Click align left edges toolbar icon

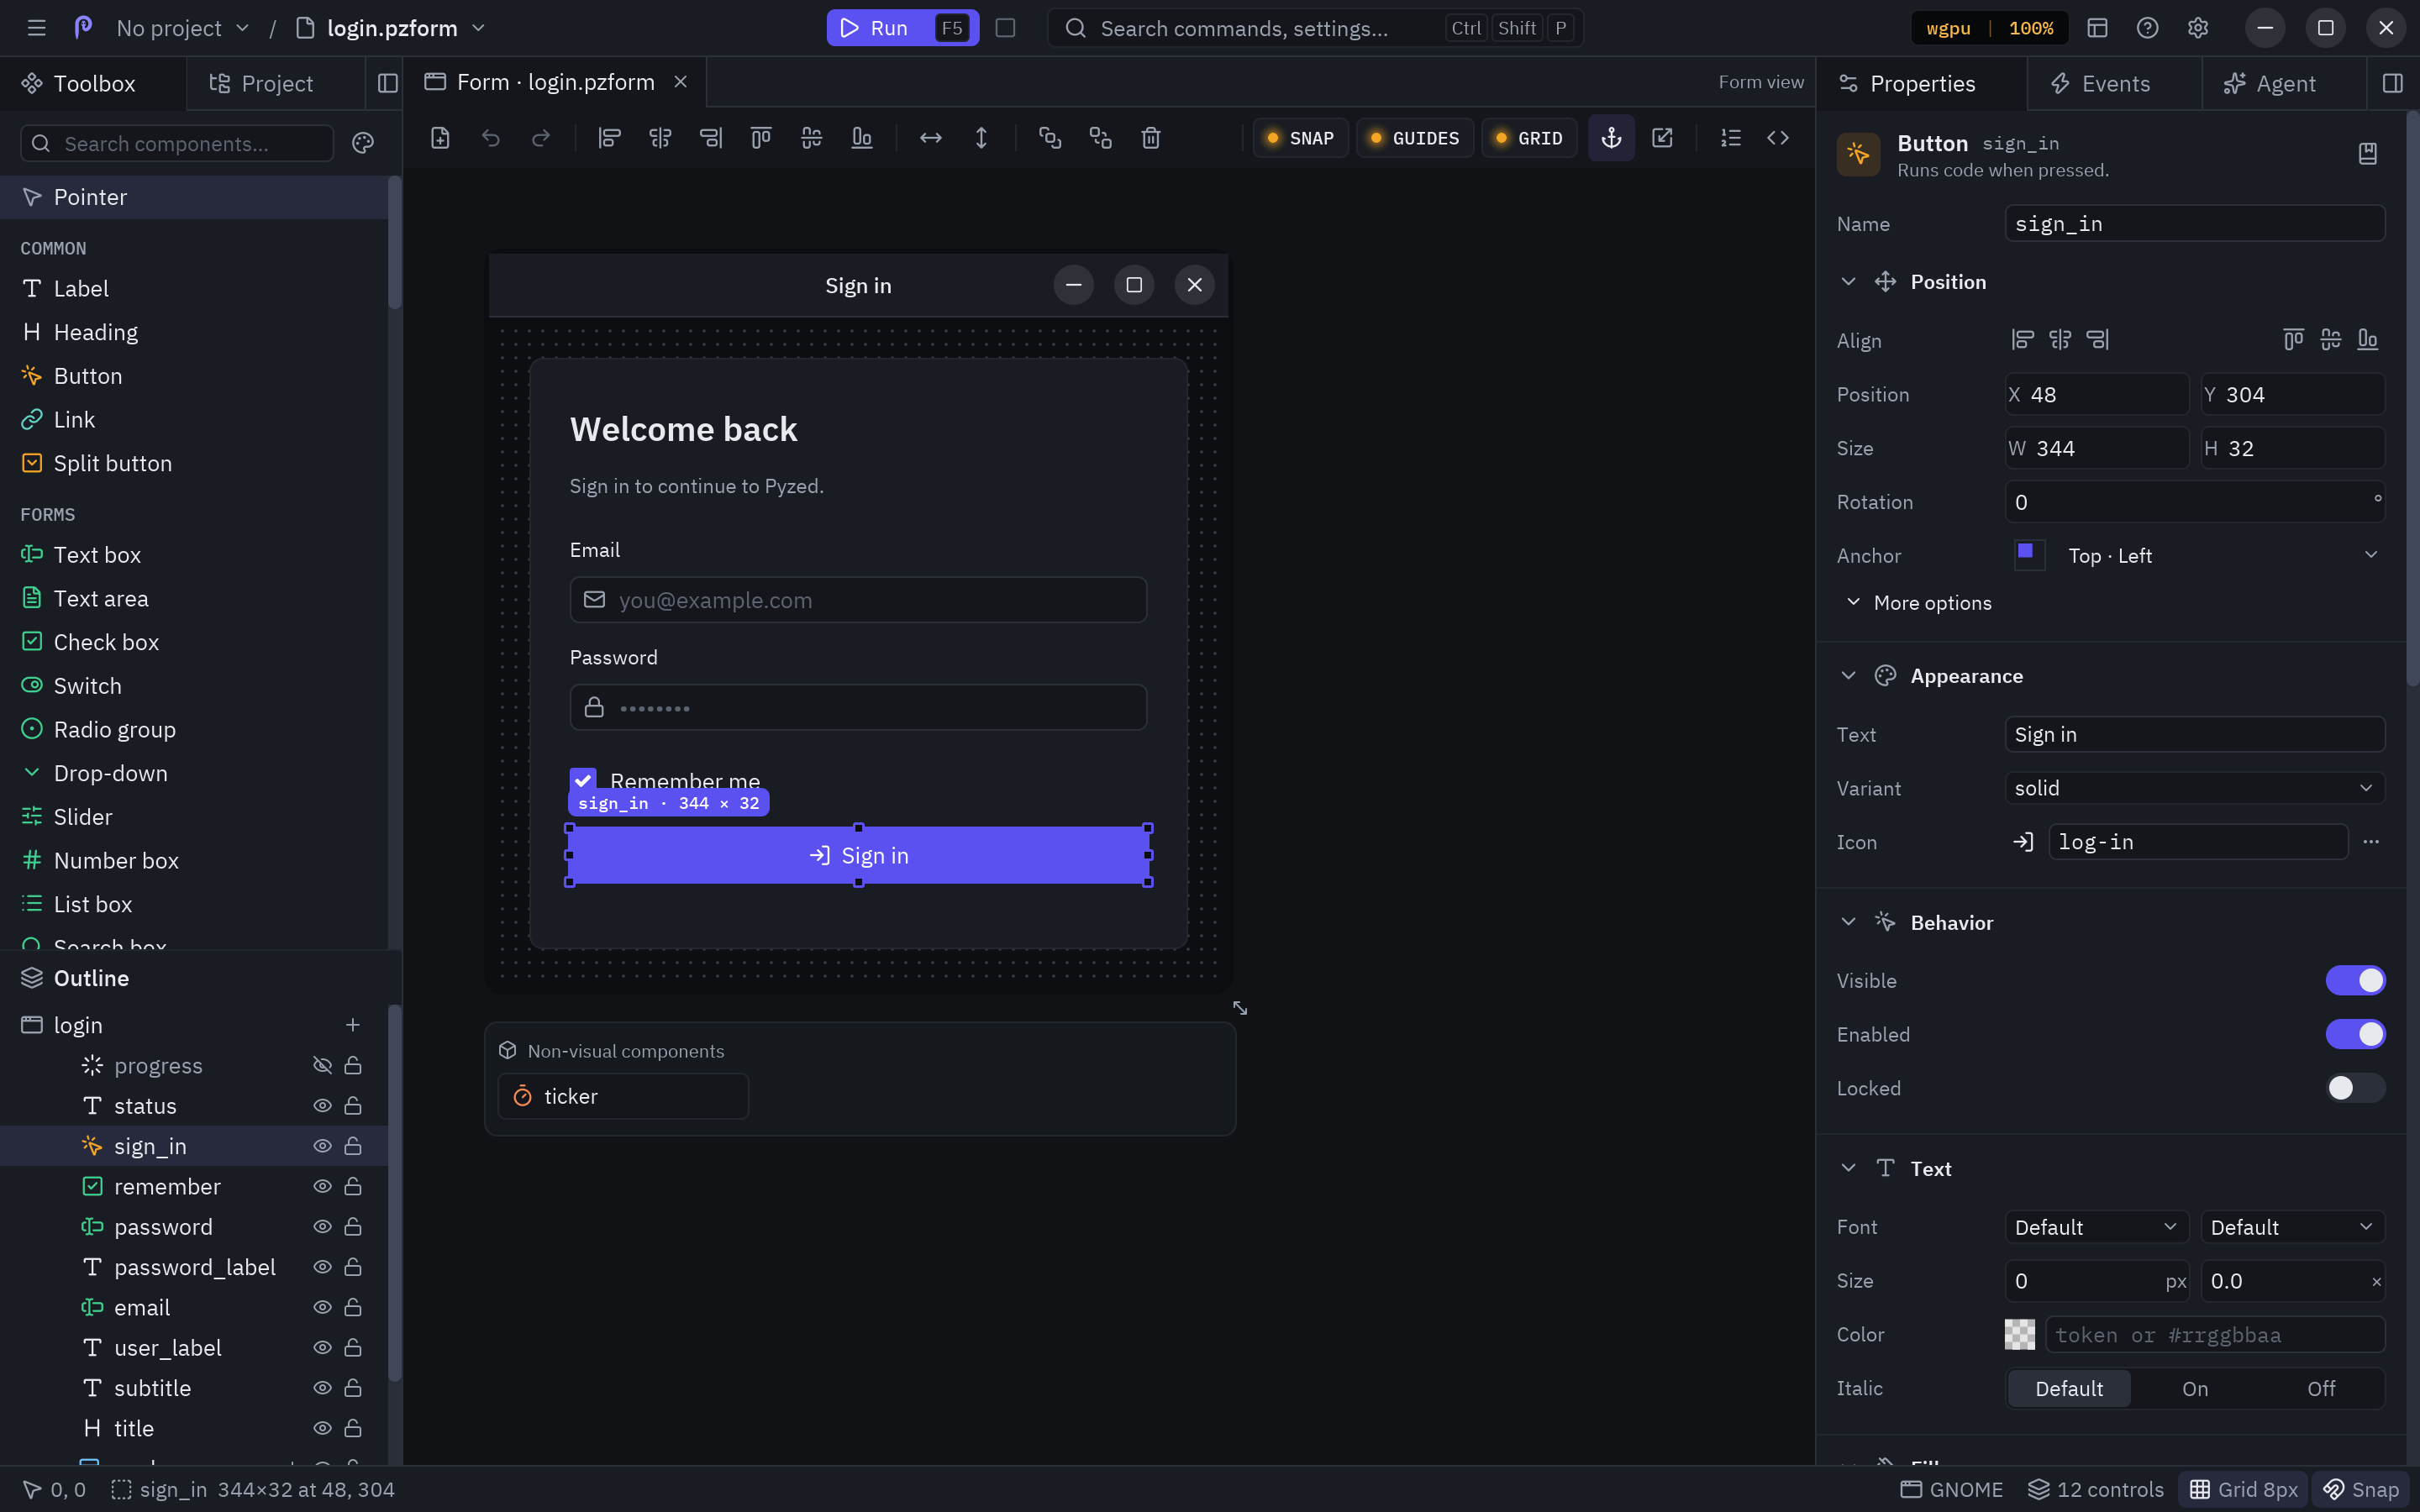[x=609, y=138]
